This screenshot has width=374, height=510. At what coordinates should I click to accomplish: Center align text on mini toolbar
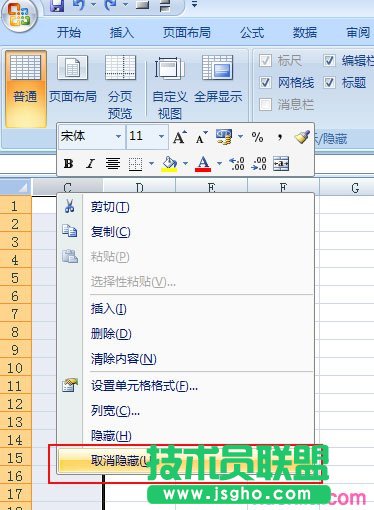pos(113,164)
